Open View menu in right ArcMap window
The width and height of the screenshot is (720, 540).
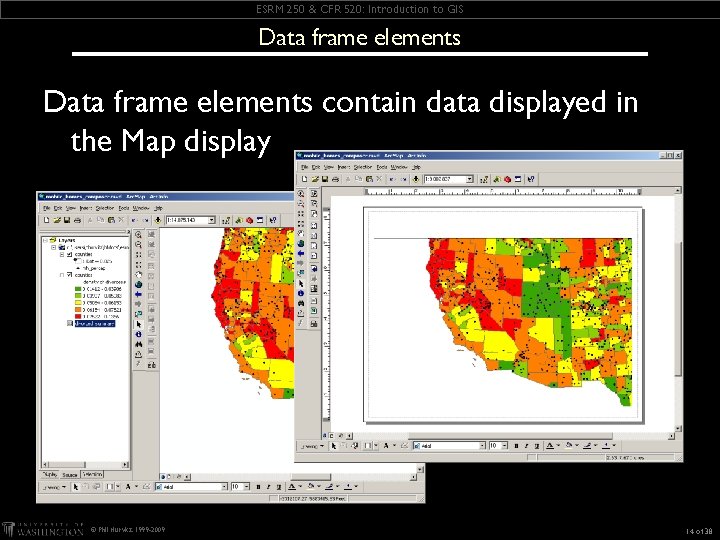(329, 167)
